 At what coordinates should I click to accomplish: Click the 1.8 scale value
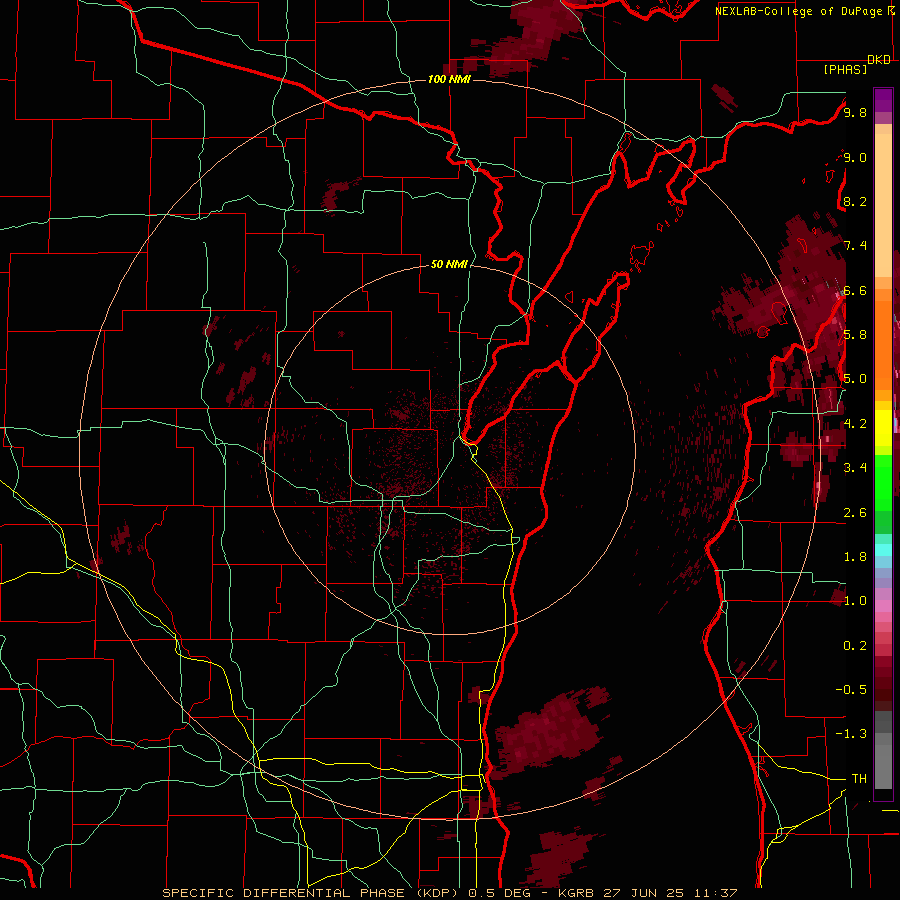(x=855, y=557)
